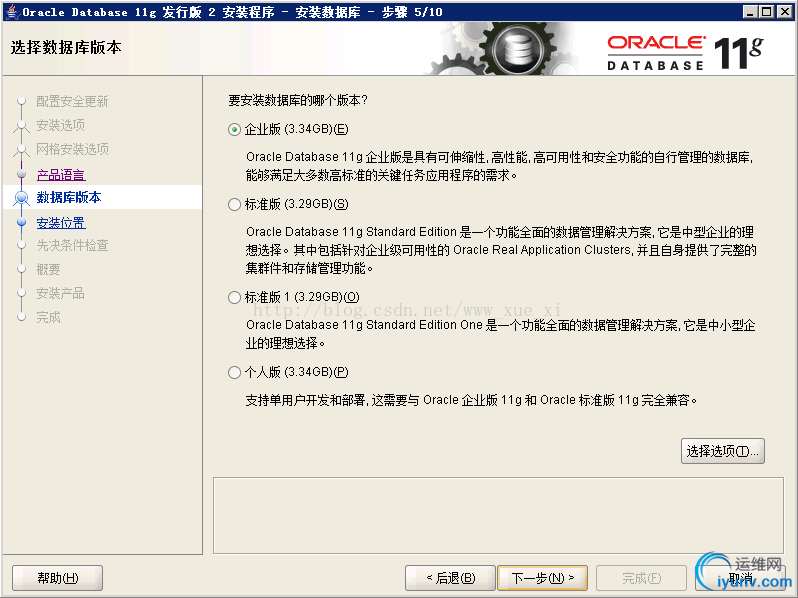798x598 pixels.
Task: Open the 产品语言 step link
Action: click(61, 175)
